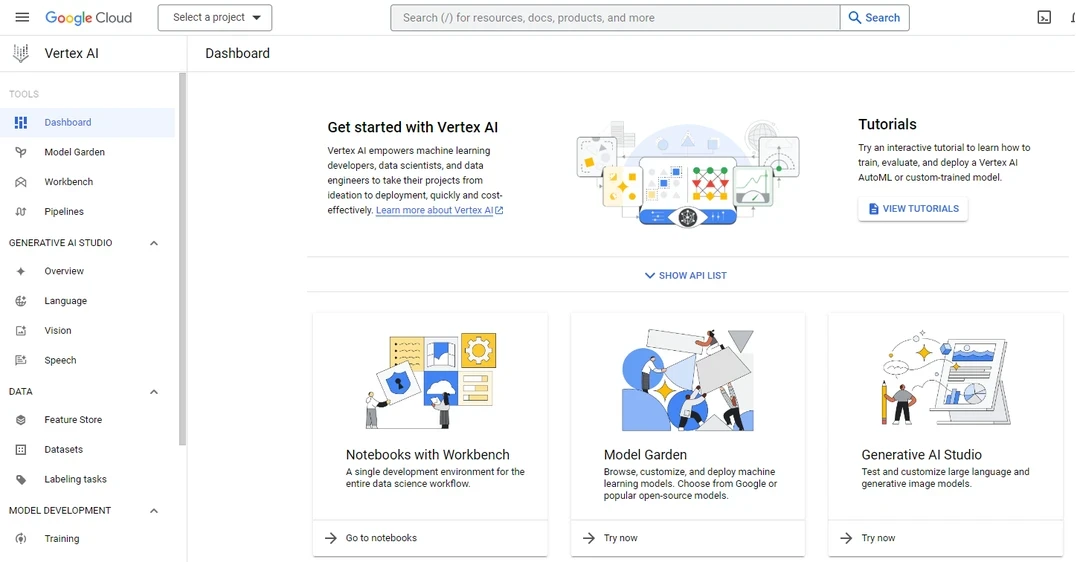Click the View Tutorials button
Viewport: 1080px width, 562px height.
tap(913, 209)
